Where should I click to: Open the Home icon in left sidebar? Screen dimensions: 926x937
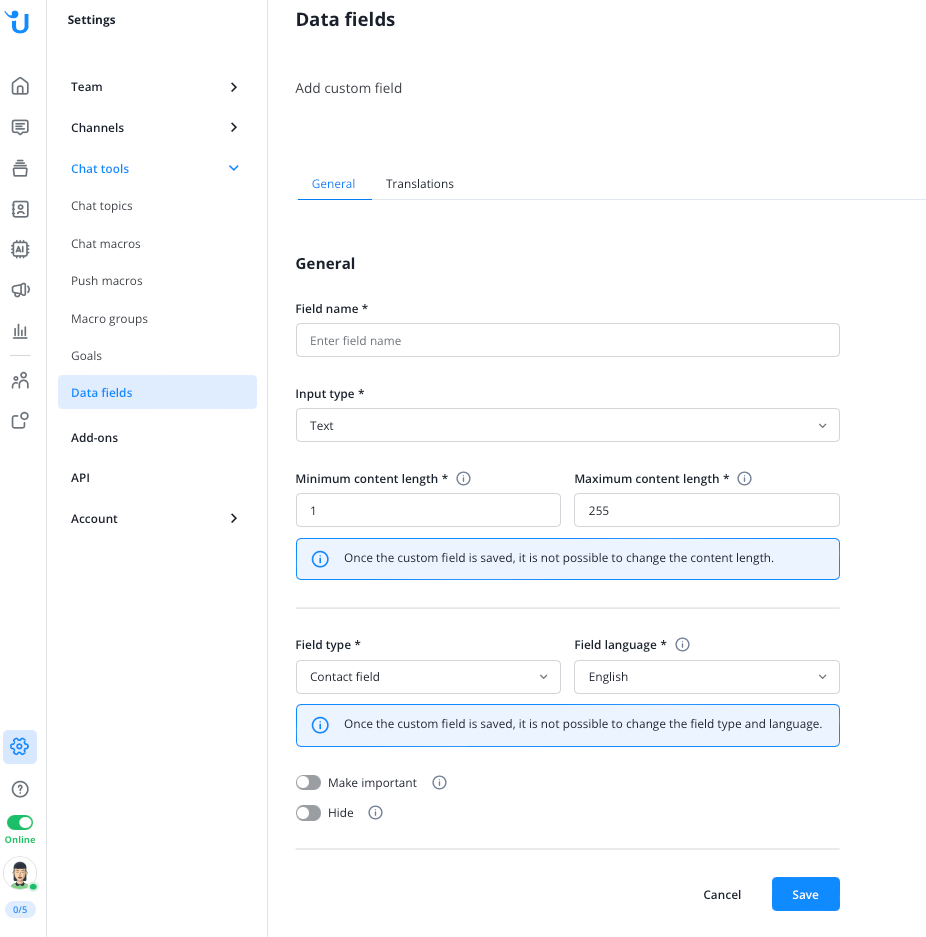pyautogui.click(x=20, y=86)
